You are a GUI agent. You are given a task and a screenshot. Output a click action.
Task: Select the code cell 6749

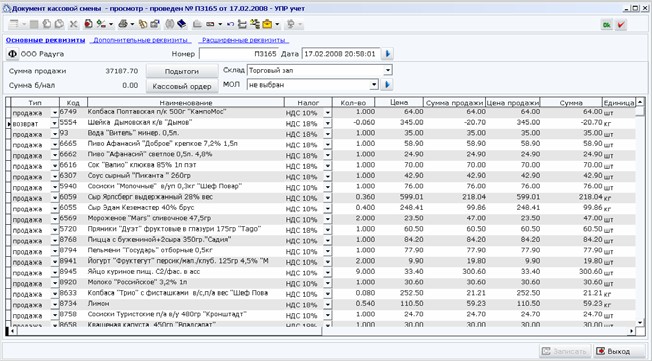tap(73, 111)
